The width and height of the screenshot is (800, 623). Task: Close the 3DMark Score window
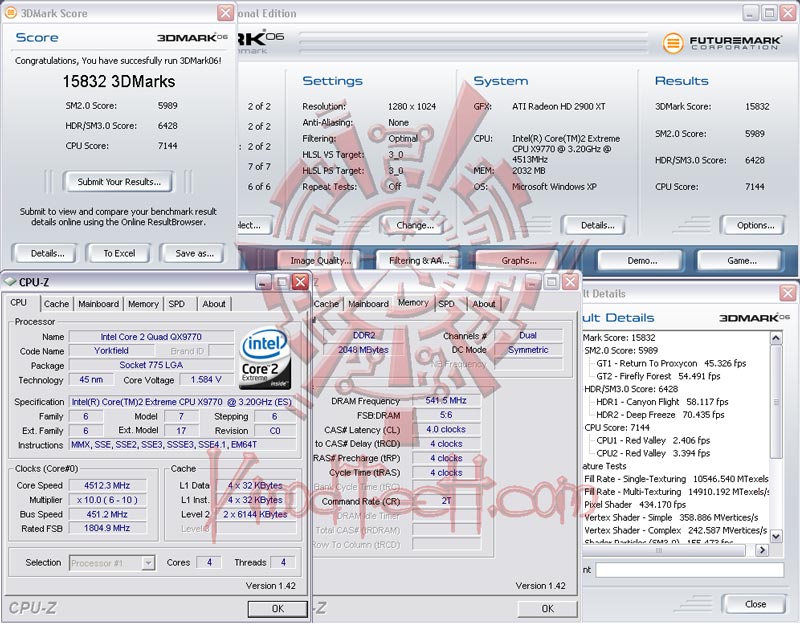pos(226,13)
